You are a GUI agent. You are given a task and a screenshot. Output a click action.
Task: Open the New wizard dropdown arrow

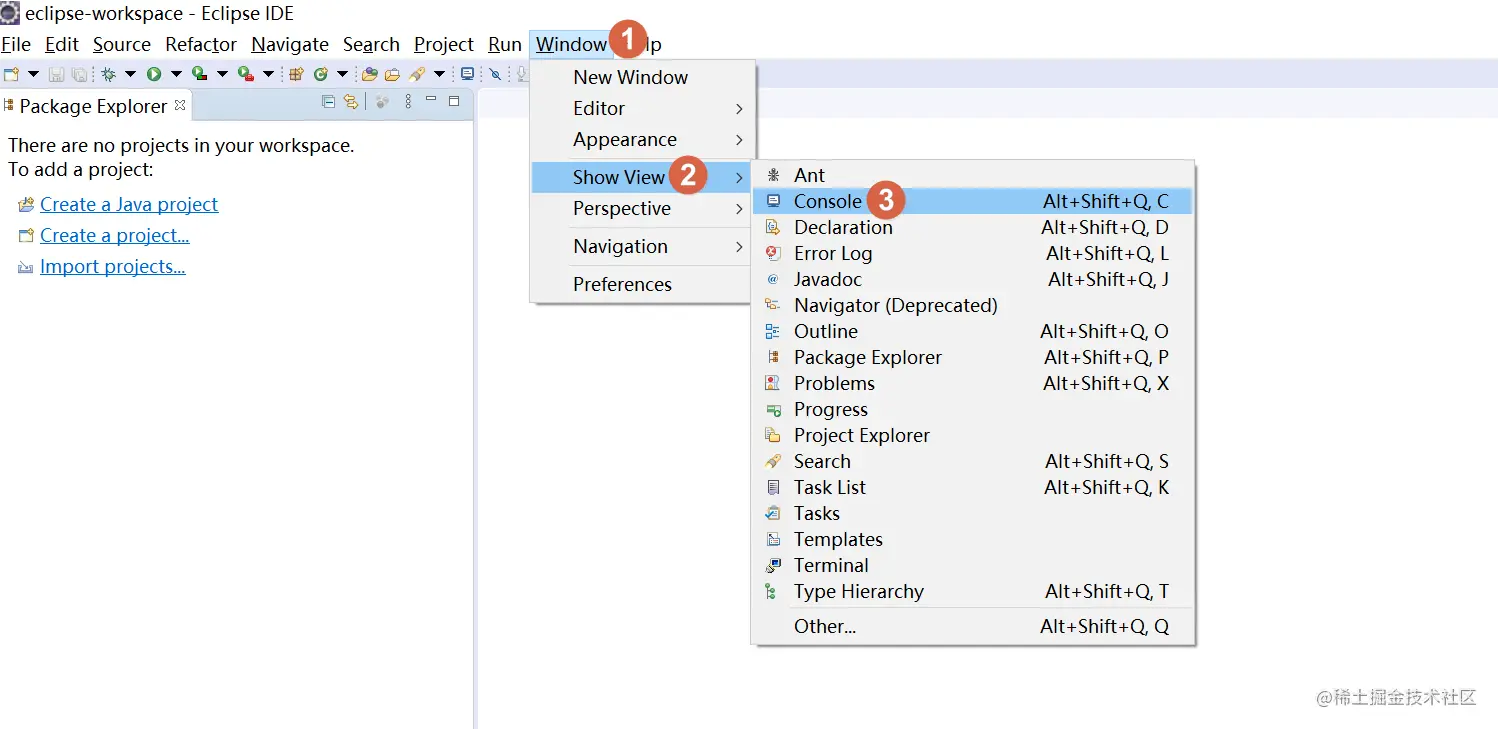(x=34, y=74)
